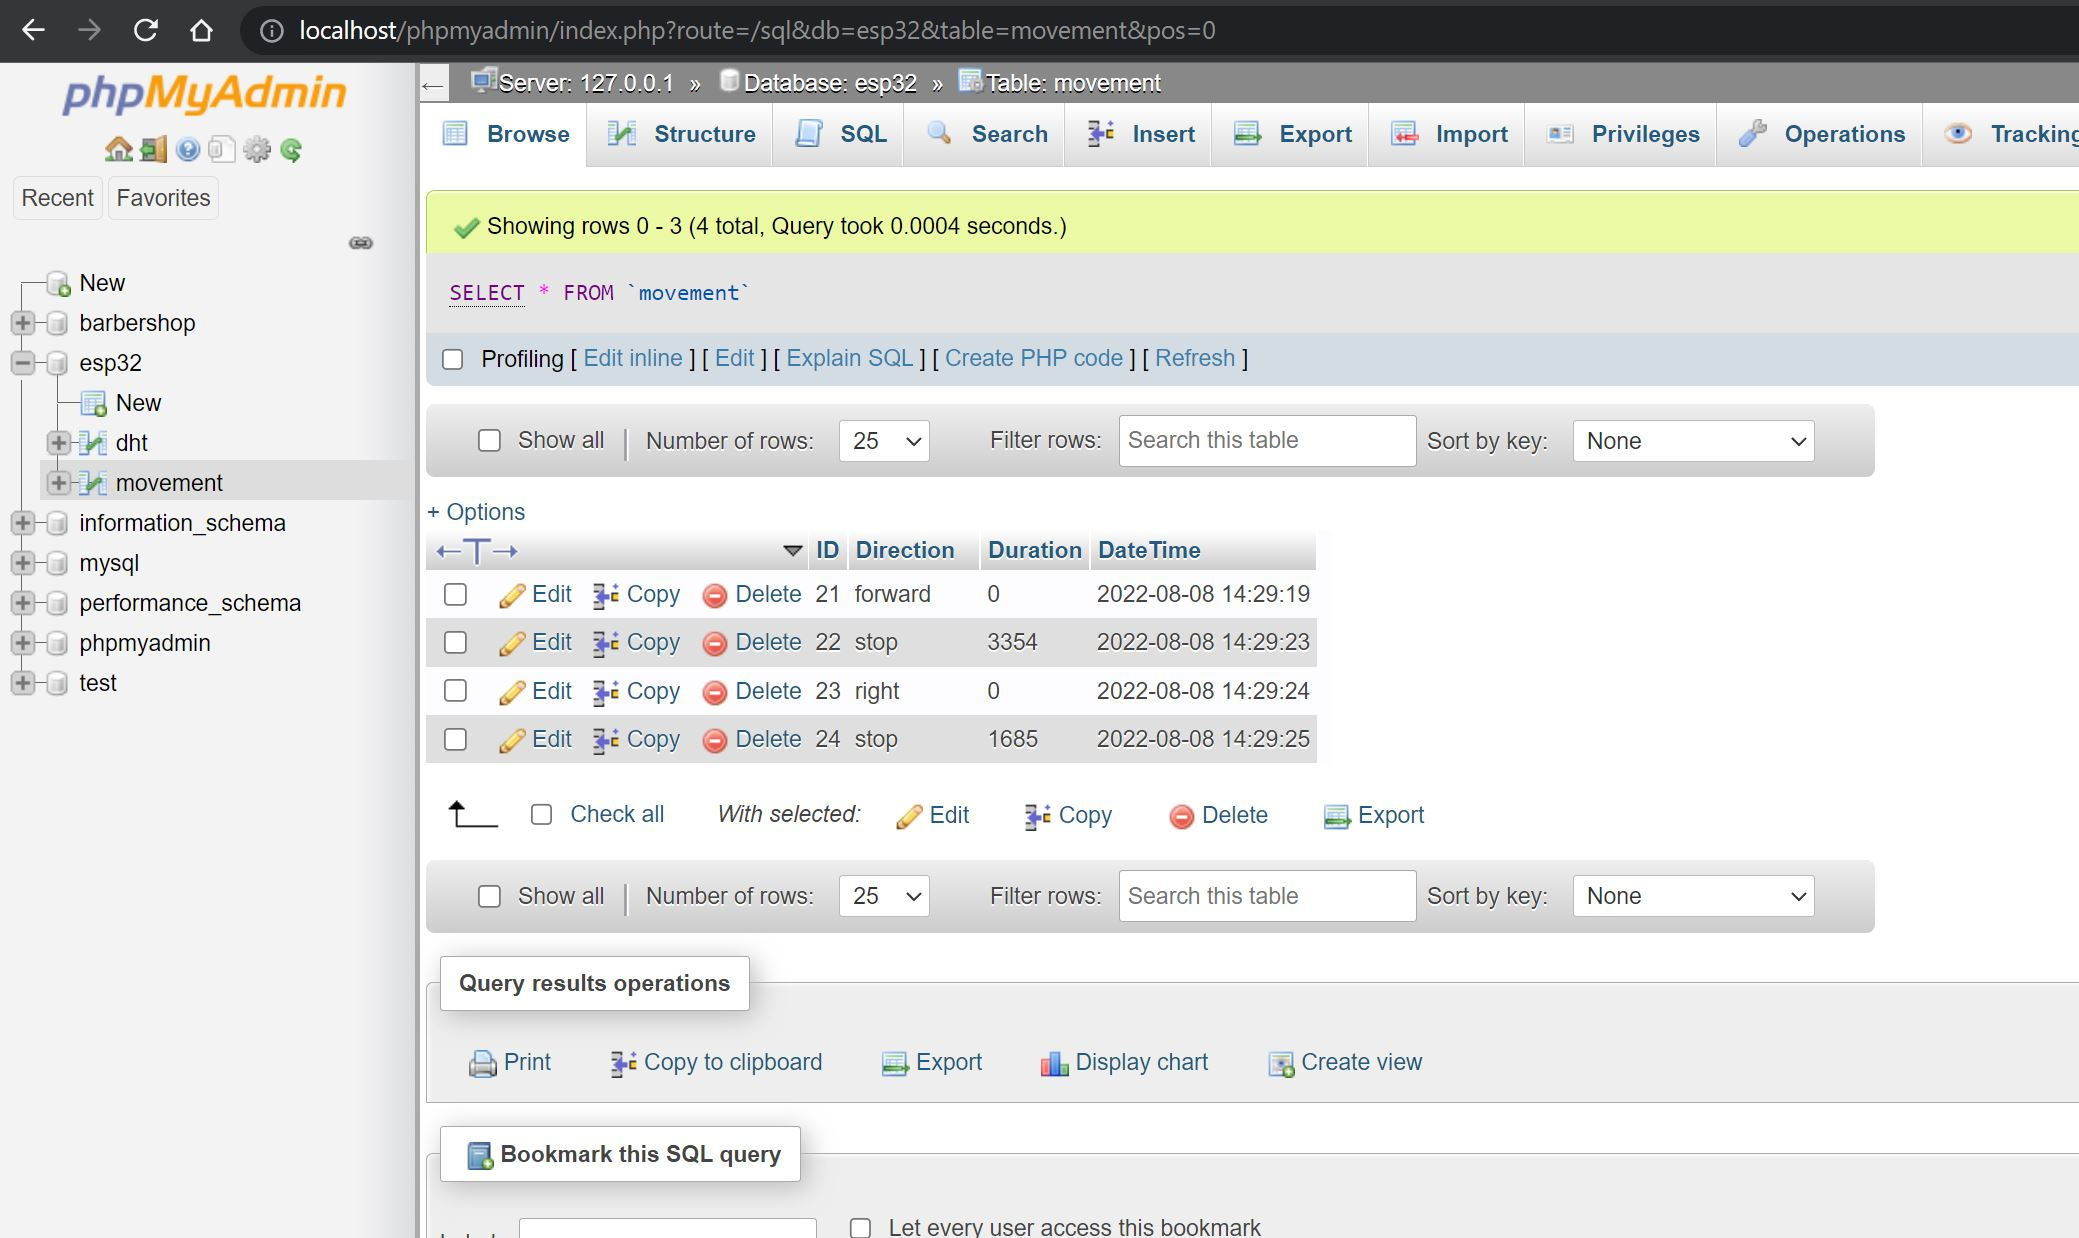
Task: Reload navigation panel with green refresh icon
Action: (x=291, y=150)
